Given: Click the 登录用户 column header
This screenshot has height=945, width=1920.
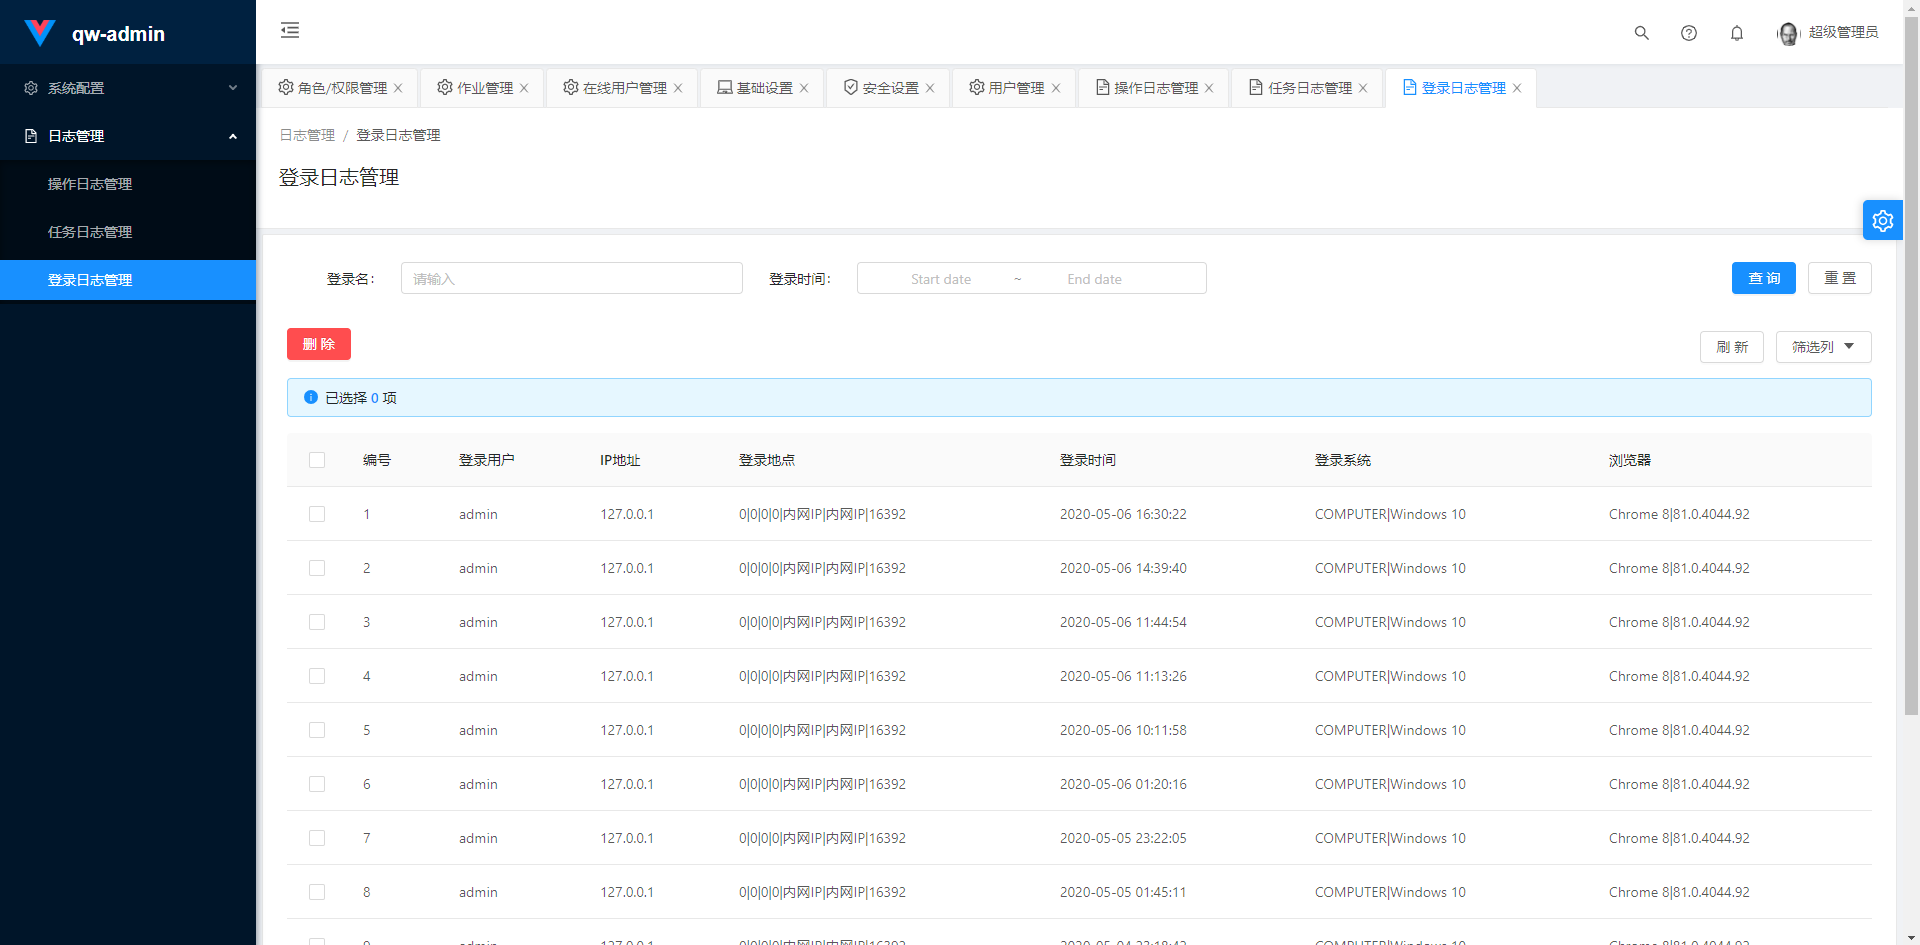Looking at the screenshot, I should pos(487,460).
